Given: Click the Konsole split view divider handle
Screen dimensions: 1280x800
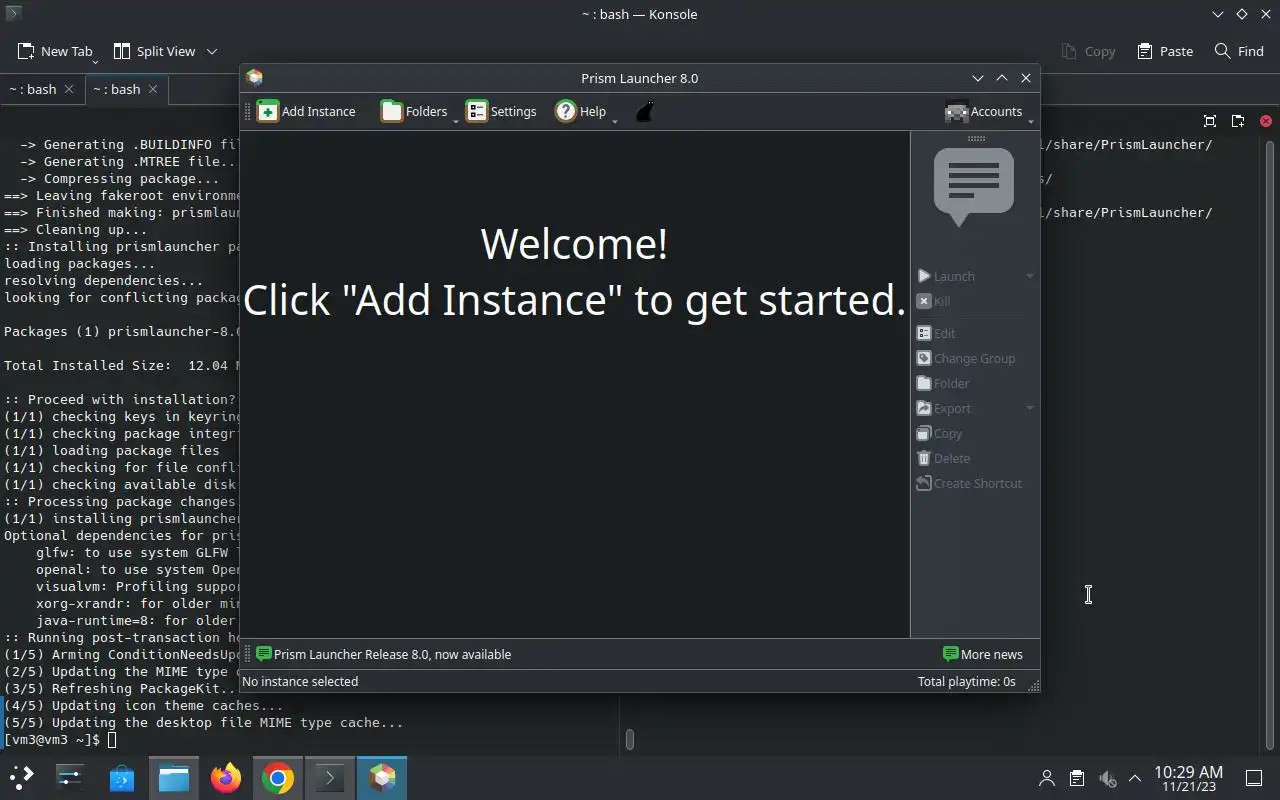Looking at the screenshot, I should coord(629,740).
